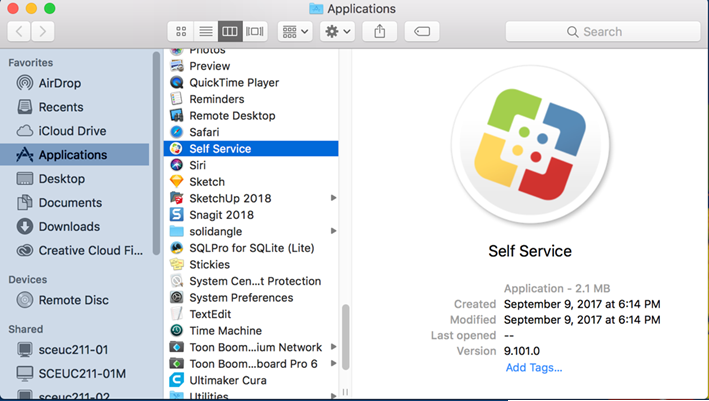Click the Remote Desktop app icon

pyautogui.click(x=176, y=115)
